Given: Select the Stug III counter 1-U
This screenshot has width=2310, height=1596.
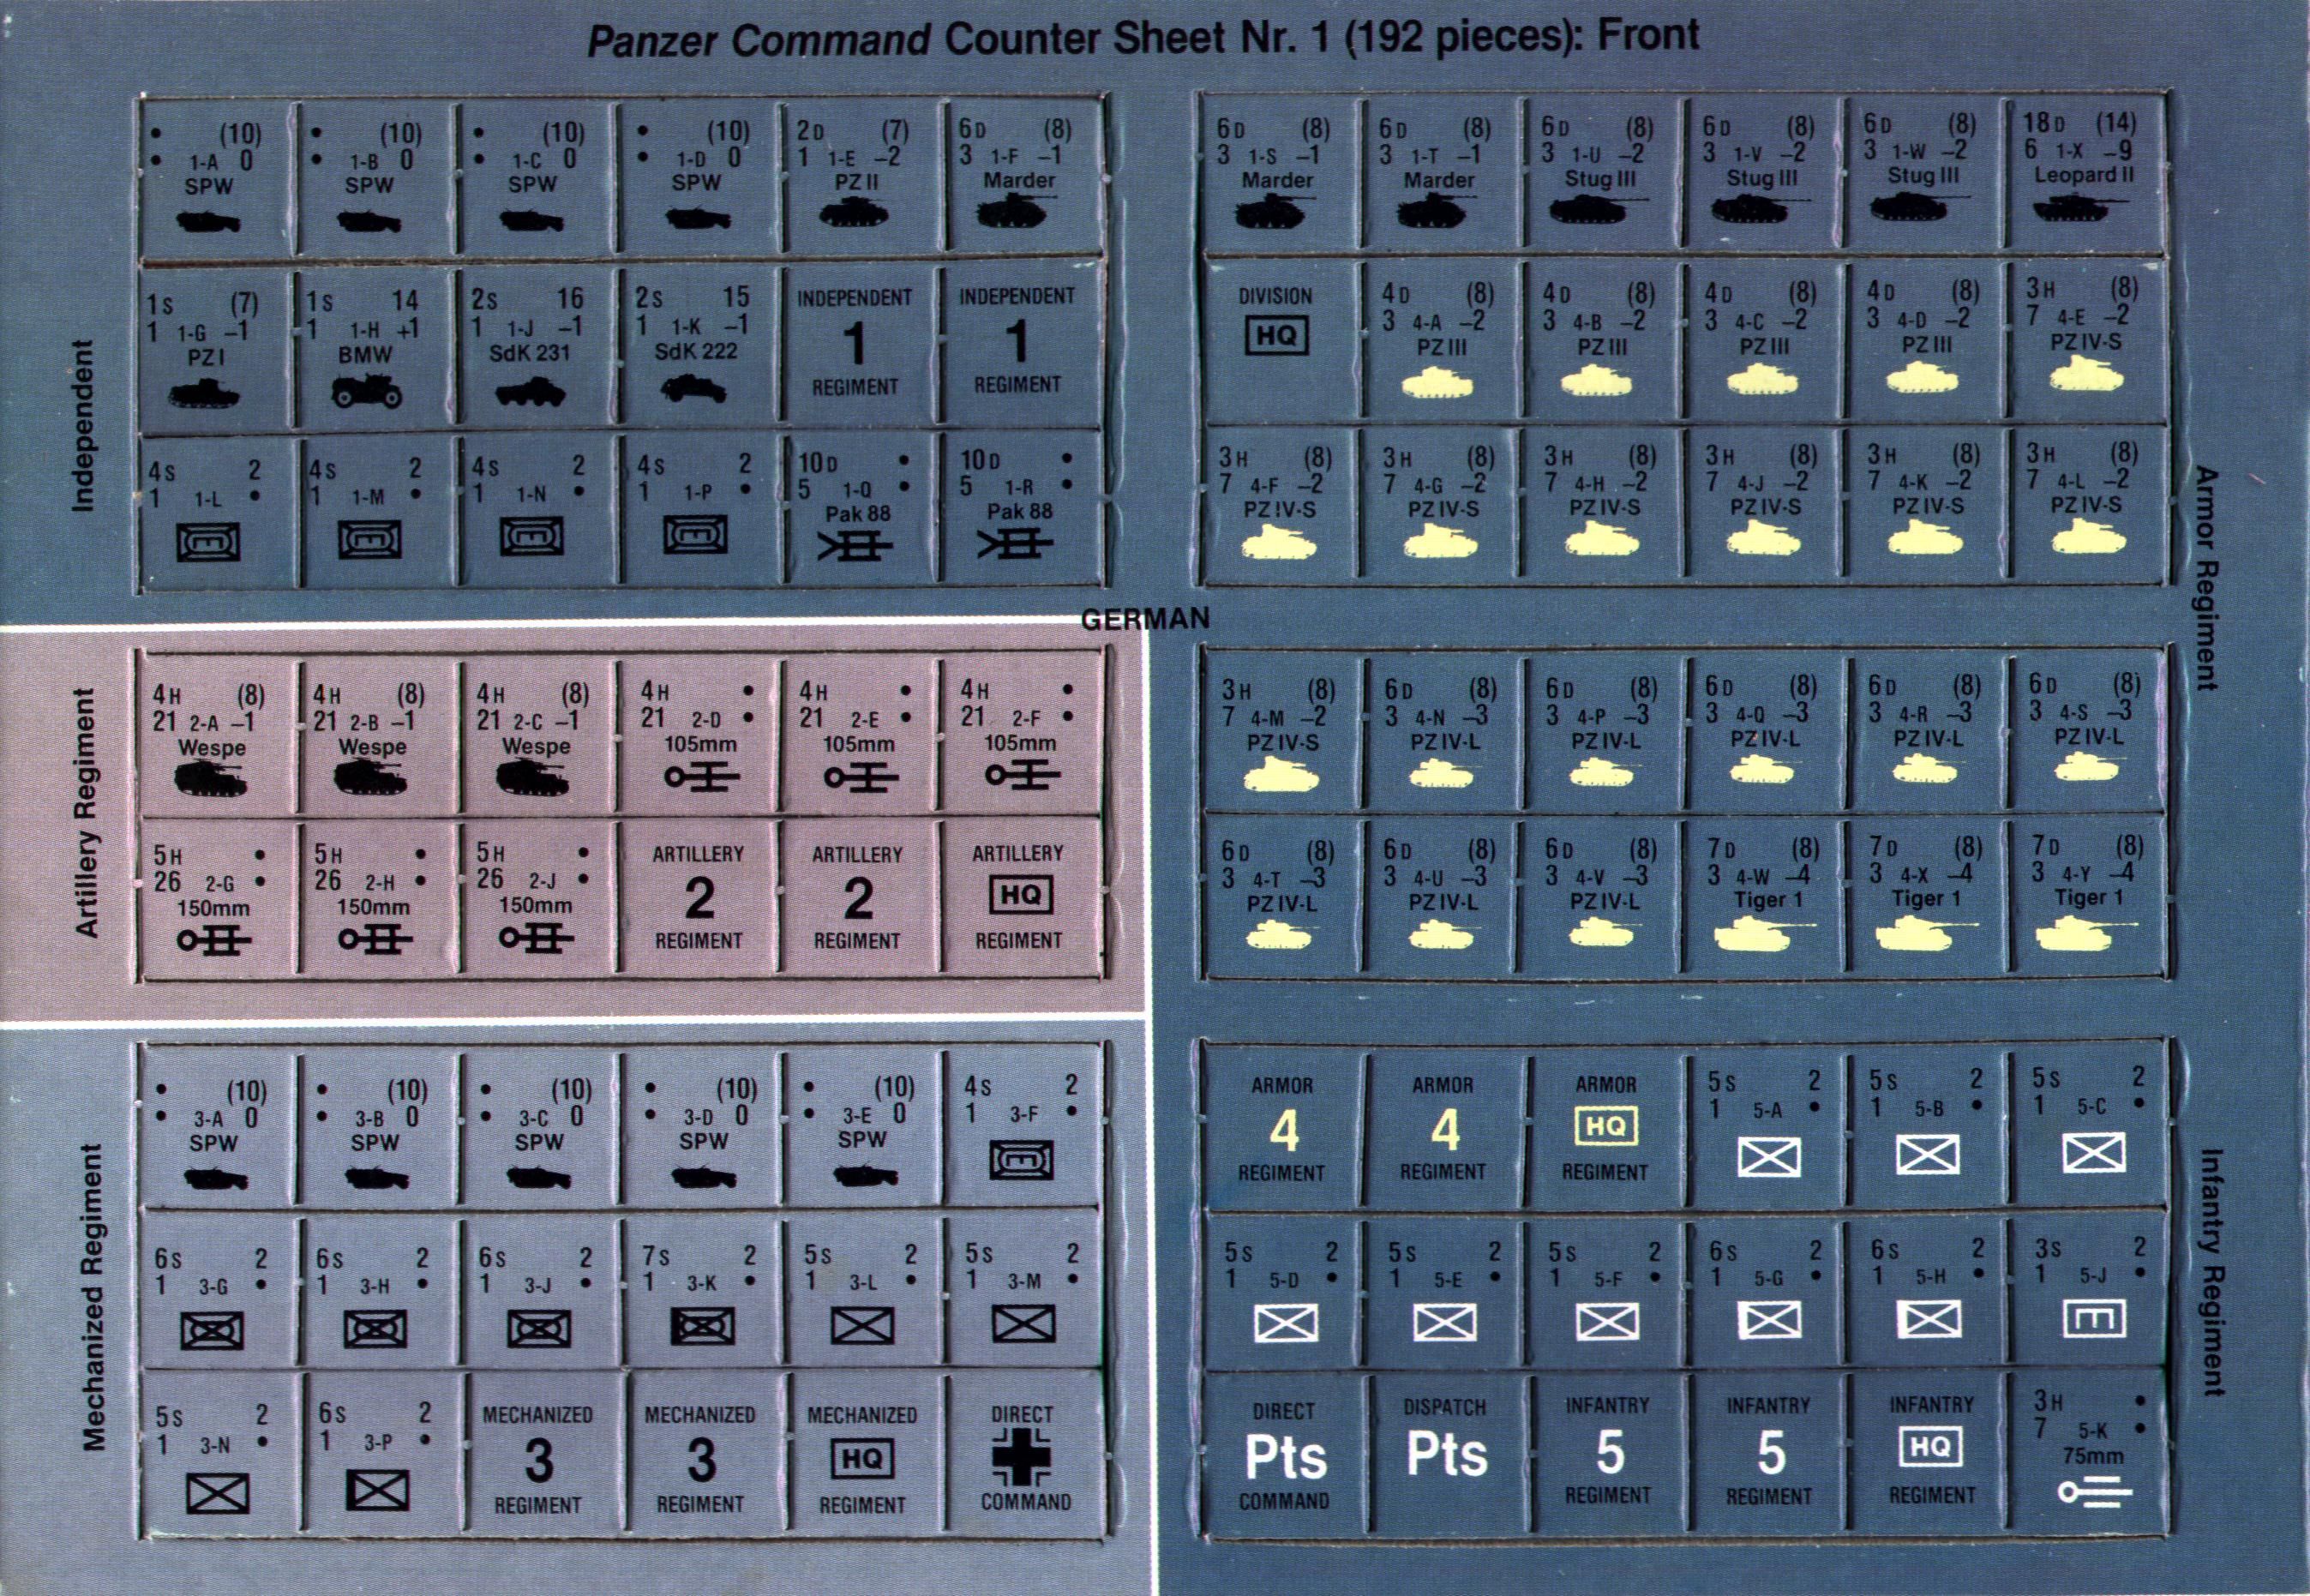Looking at the screenshot, I should (1600, 172).
